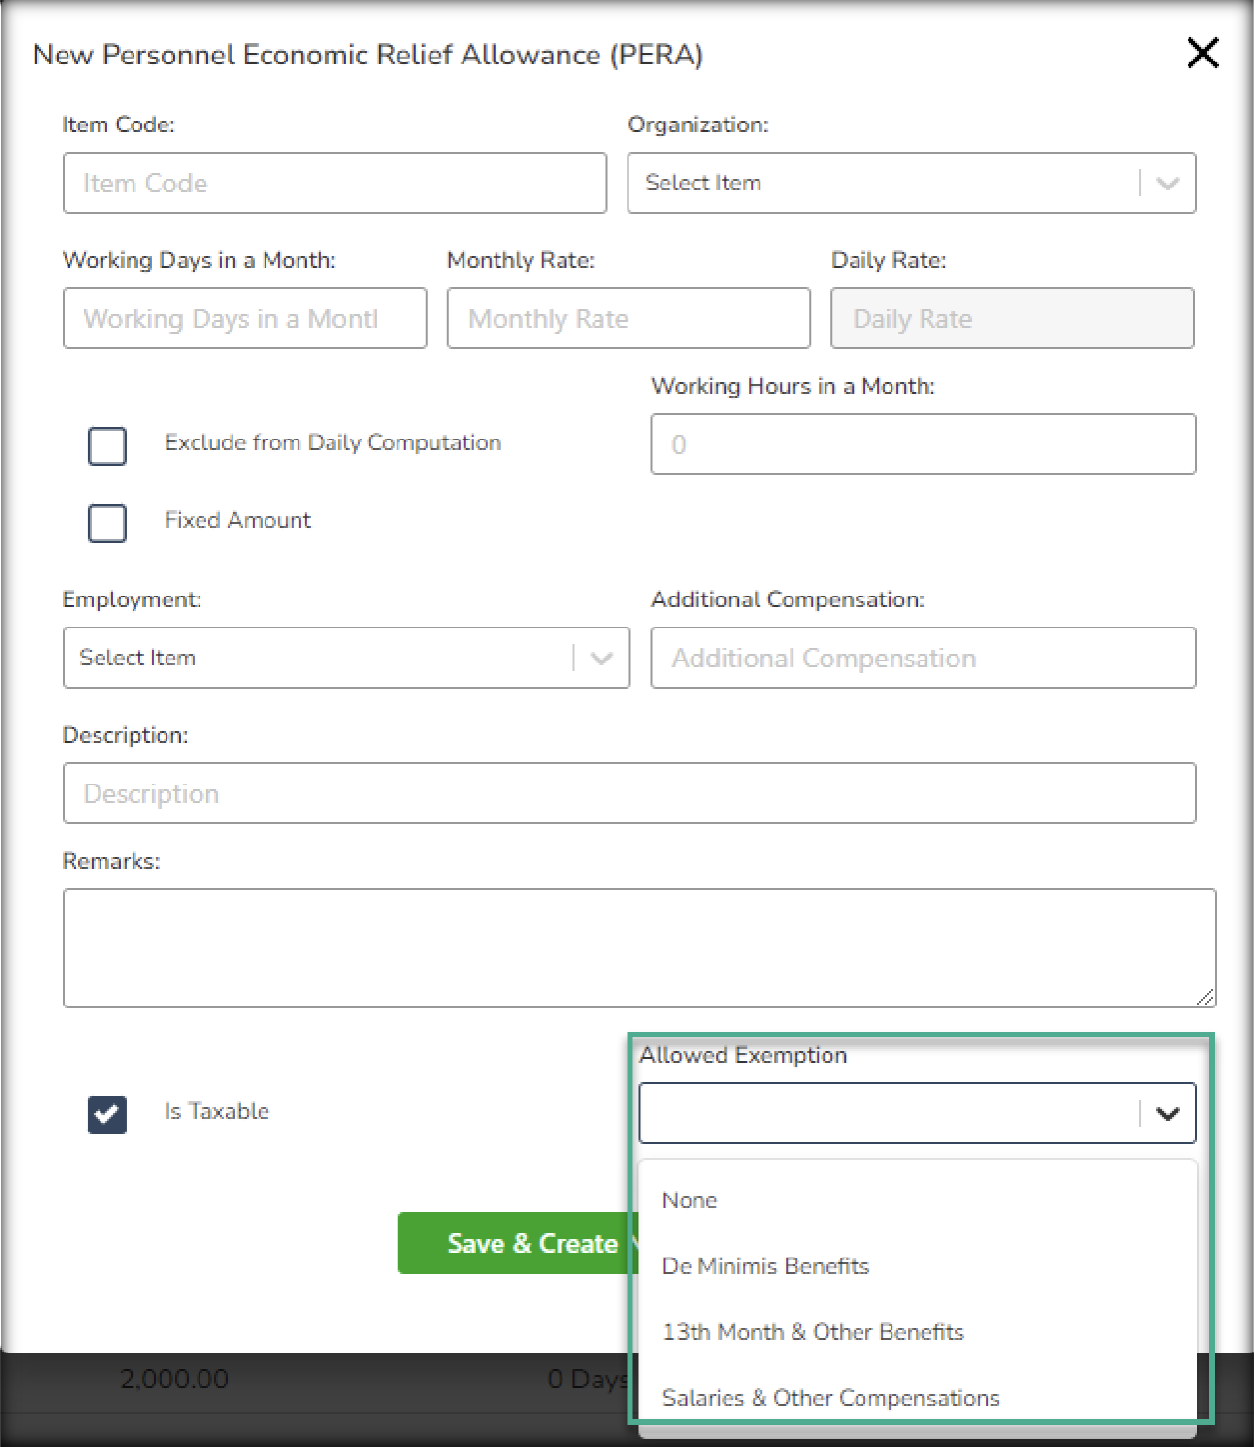Select Salaries & Other Compensations option
This screenshot has height=1447, width=1254.
pos(830,1398)
